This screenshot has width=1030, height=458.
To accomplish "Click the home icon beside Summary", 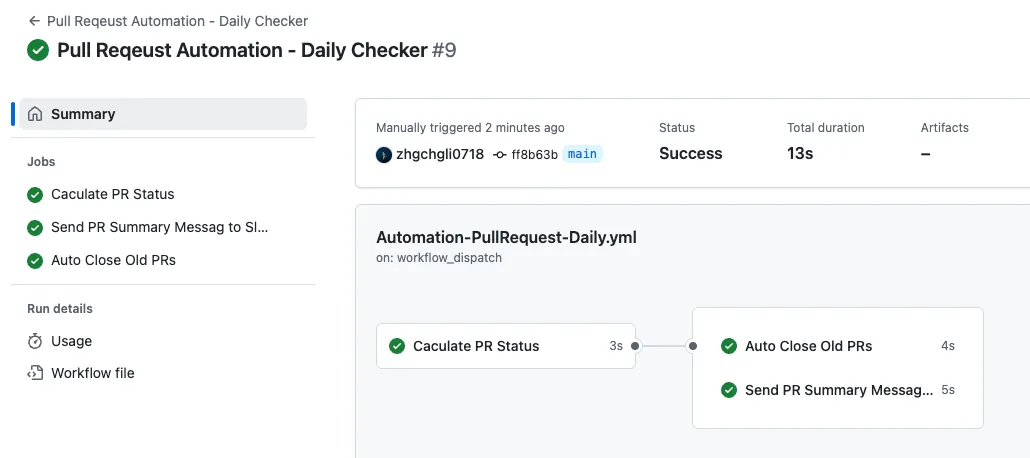I will (35, 114).
